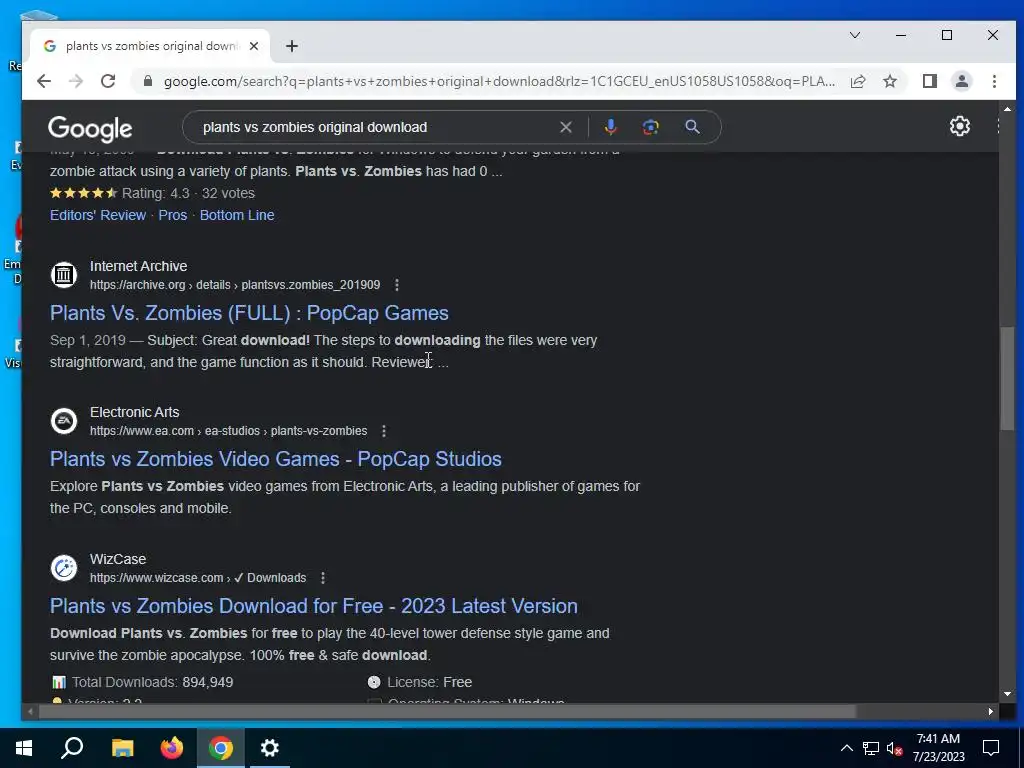Click the scroll left arrow at bottom

(x=30, y=711)
